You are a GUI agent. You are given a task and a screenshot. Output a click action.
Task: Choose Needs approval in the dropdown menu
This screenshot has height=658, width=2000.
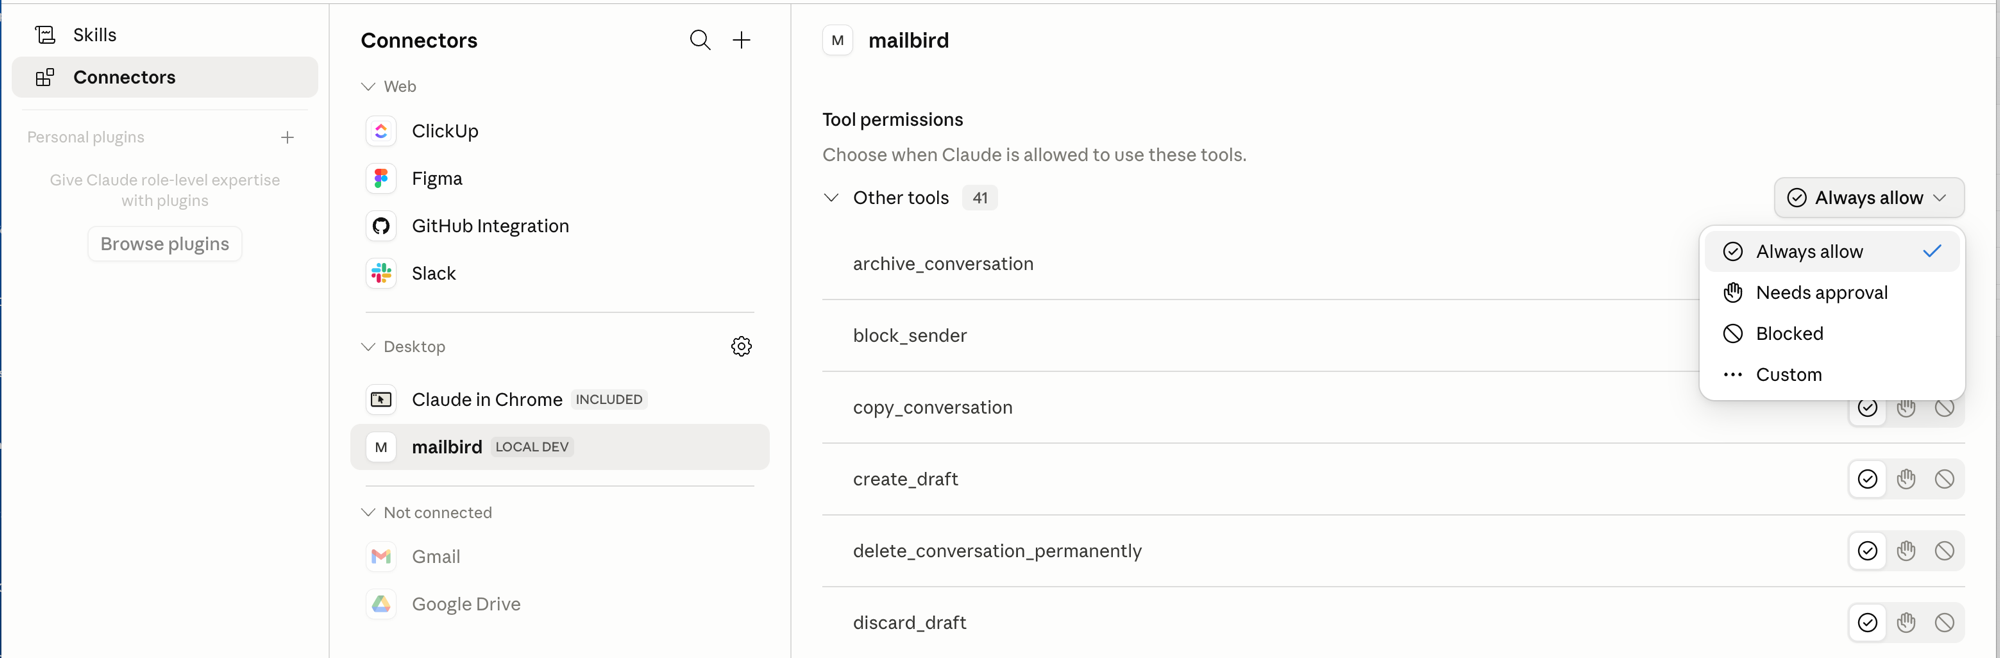point(1832,293)
